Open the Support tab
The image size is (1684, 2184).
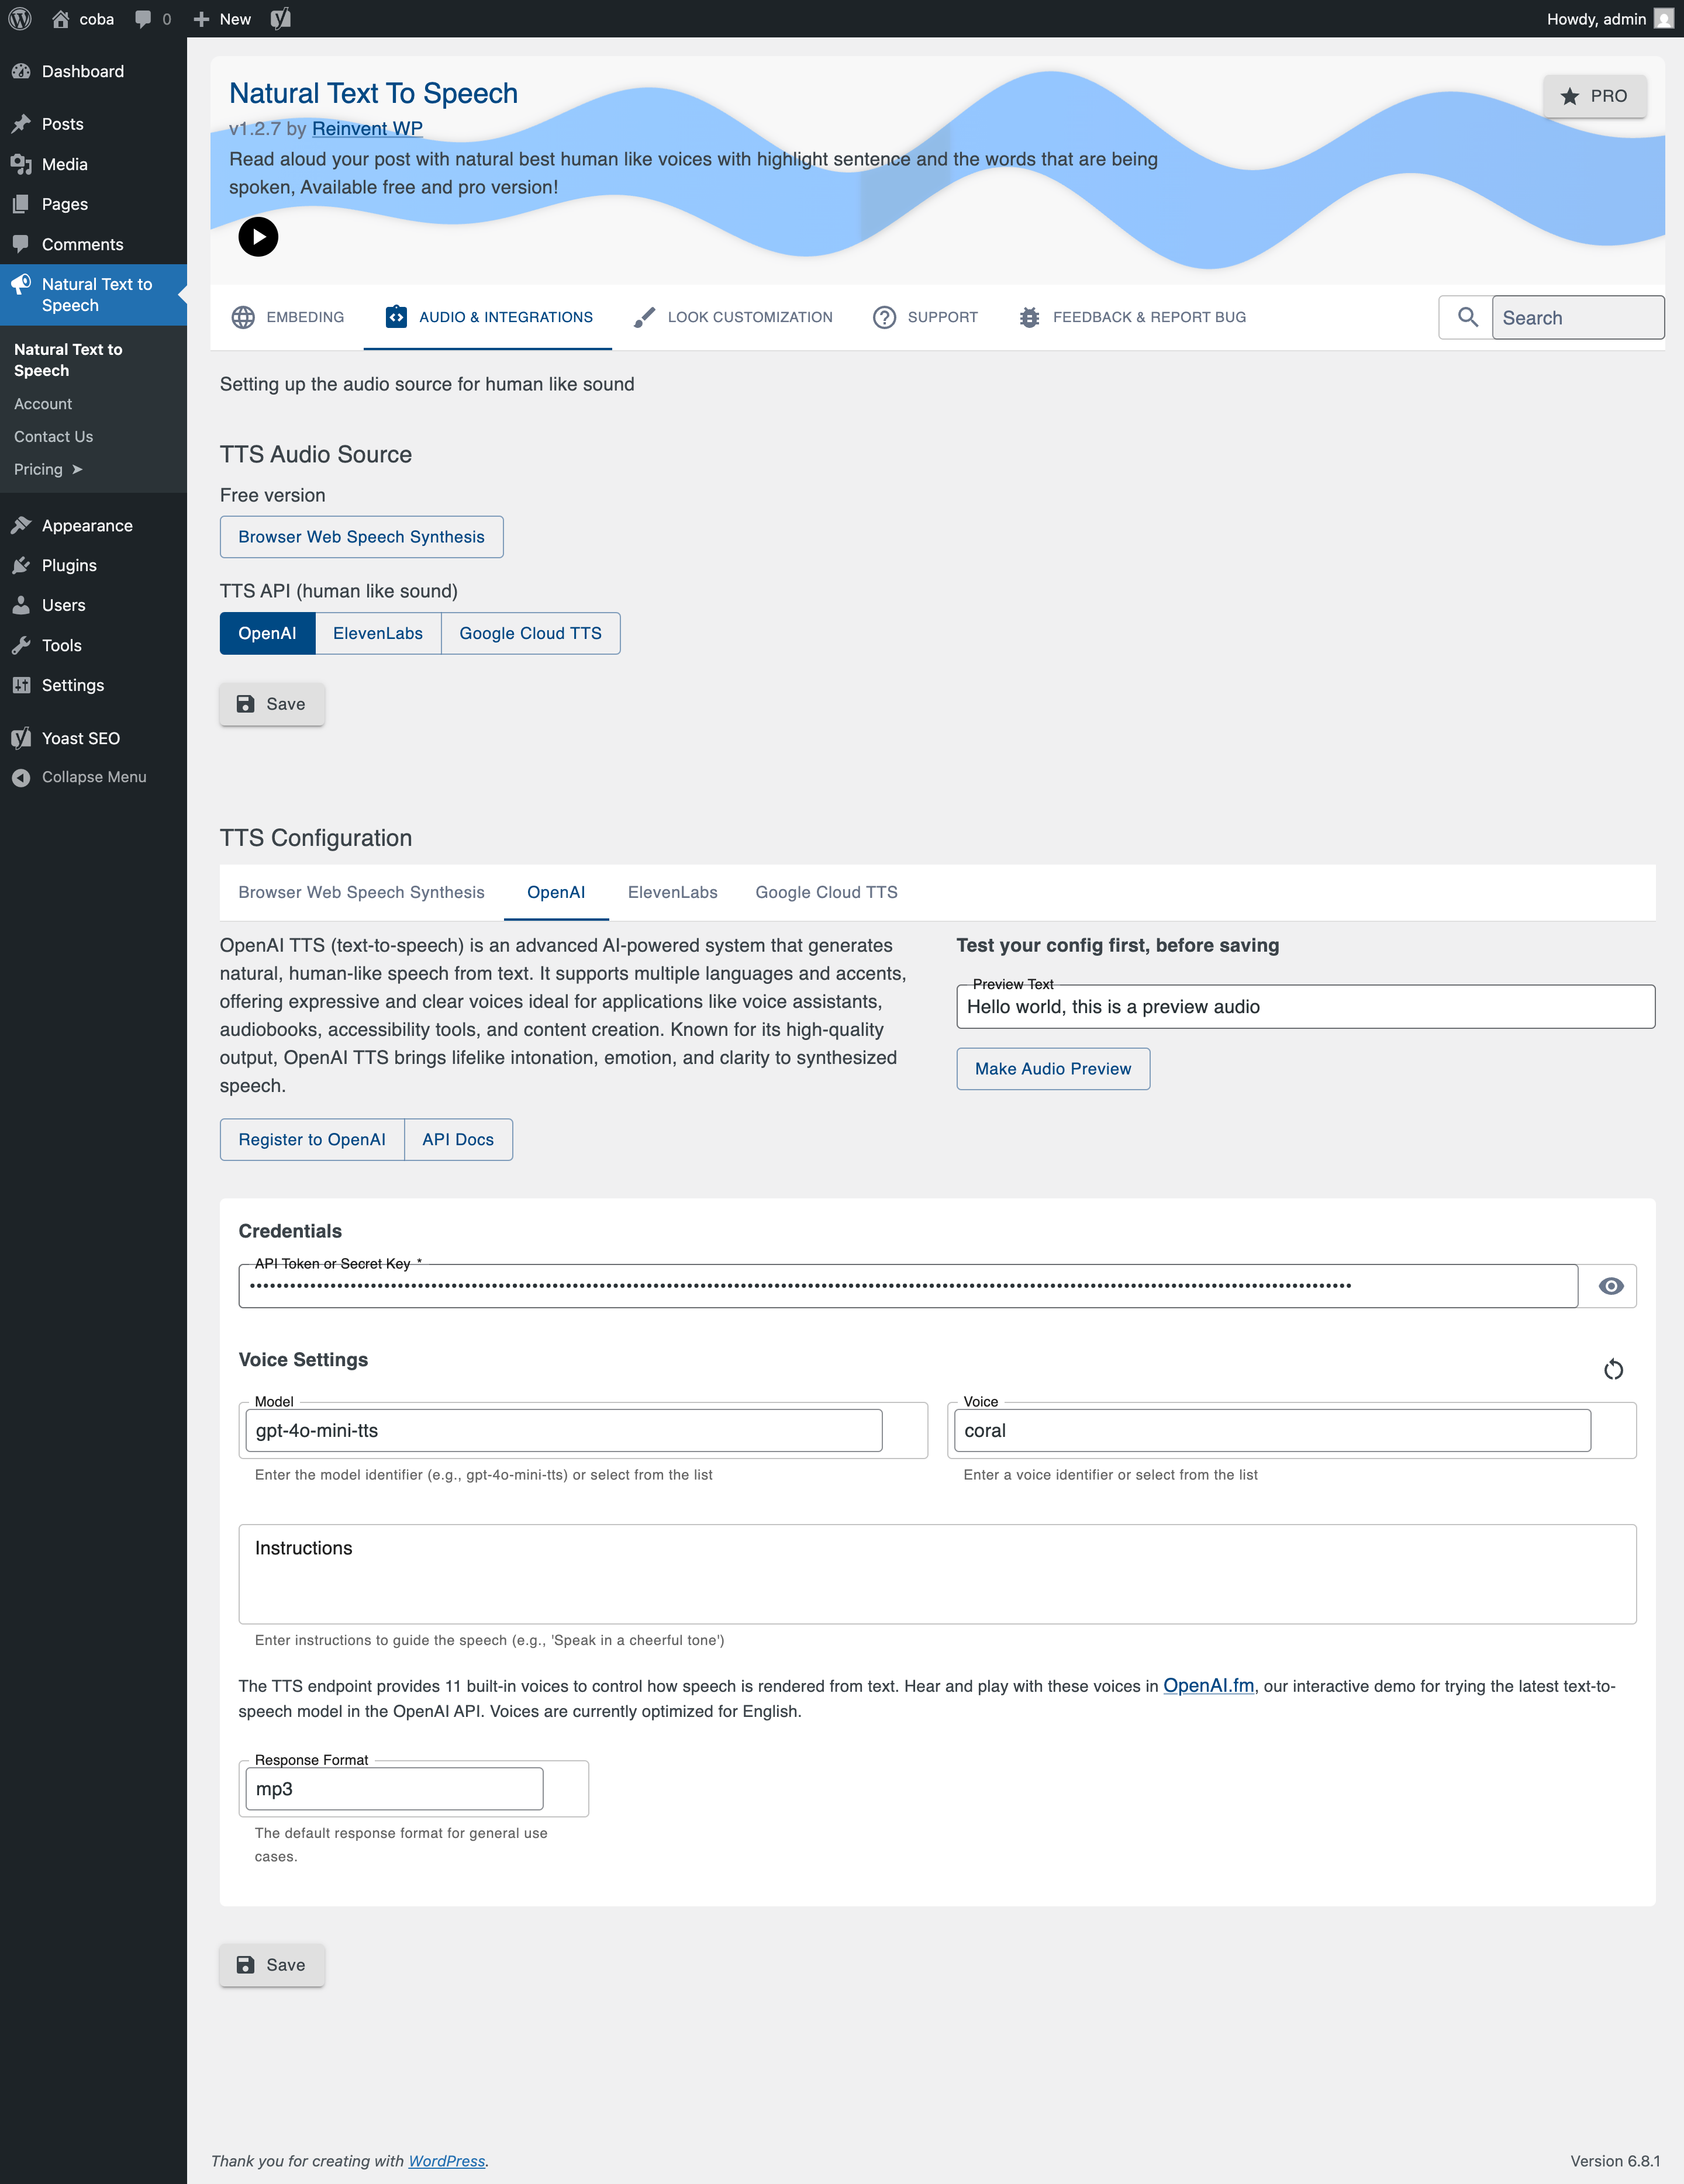pos(925,317)
